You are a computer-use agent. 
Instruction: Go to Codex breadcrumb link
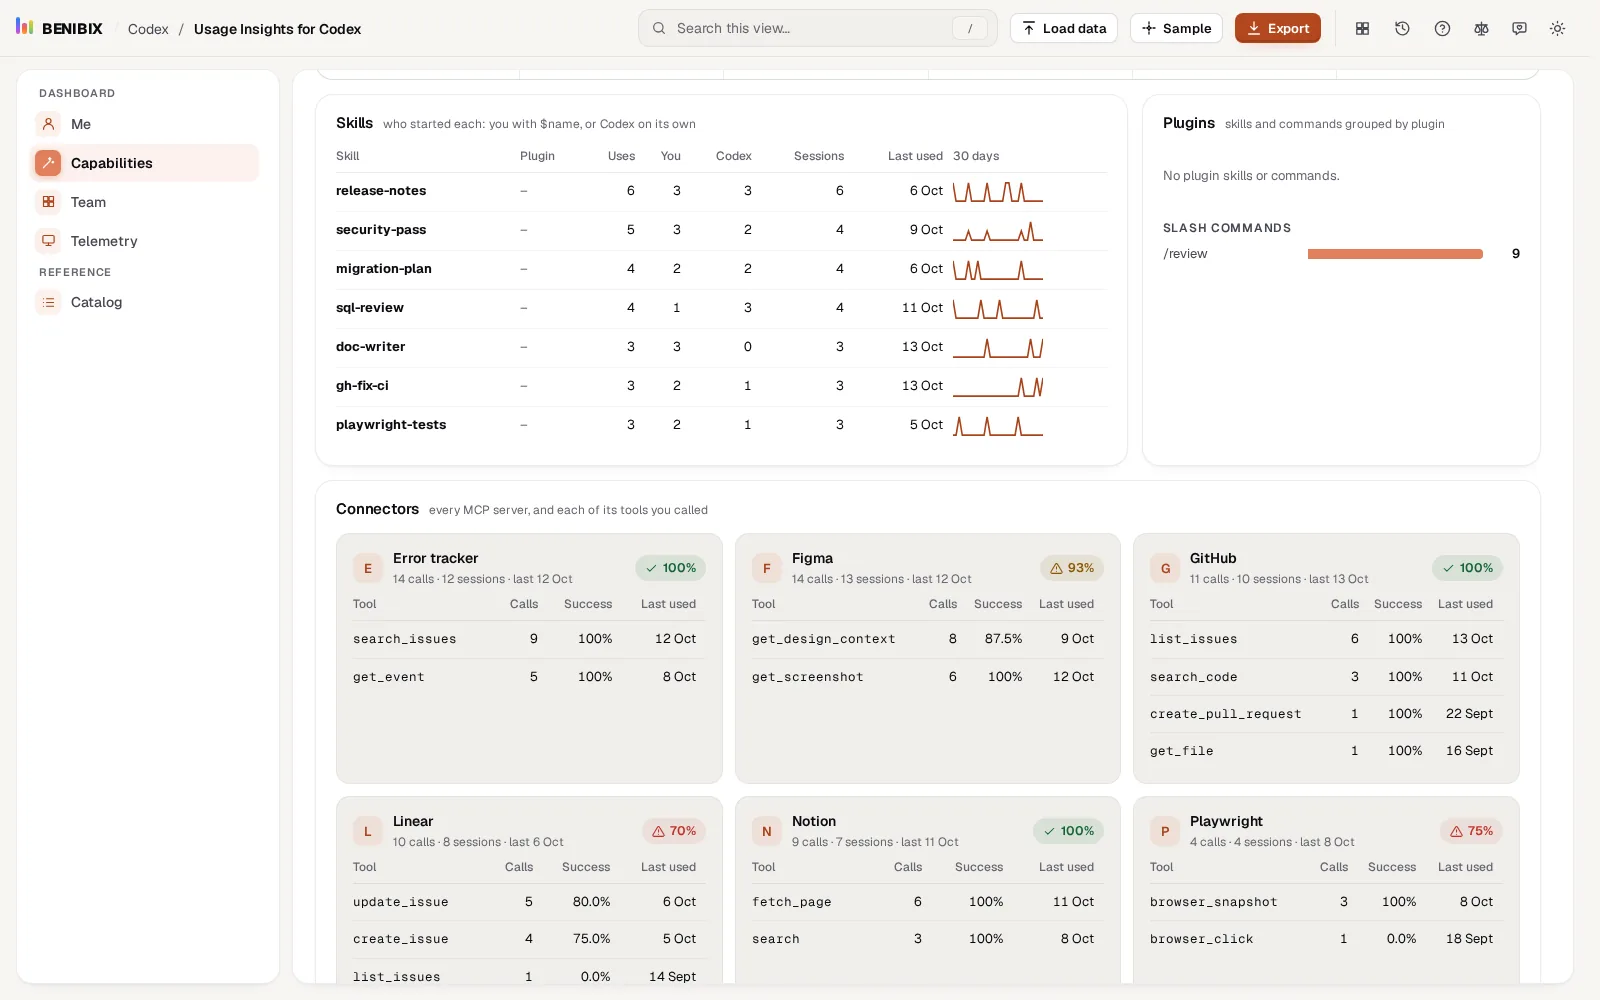(148, 29)
